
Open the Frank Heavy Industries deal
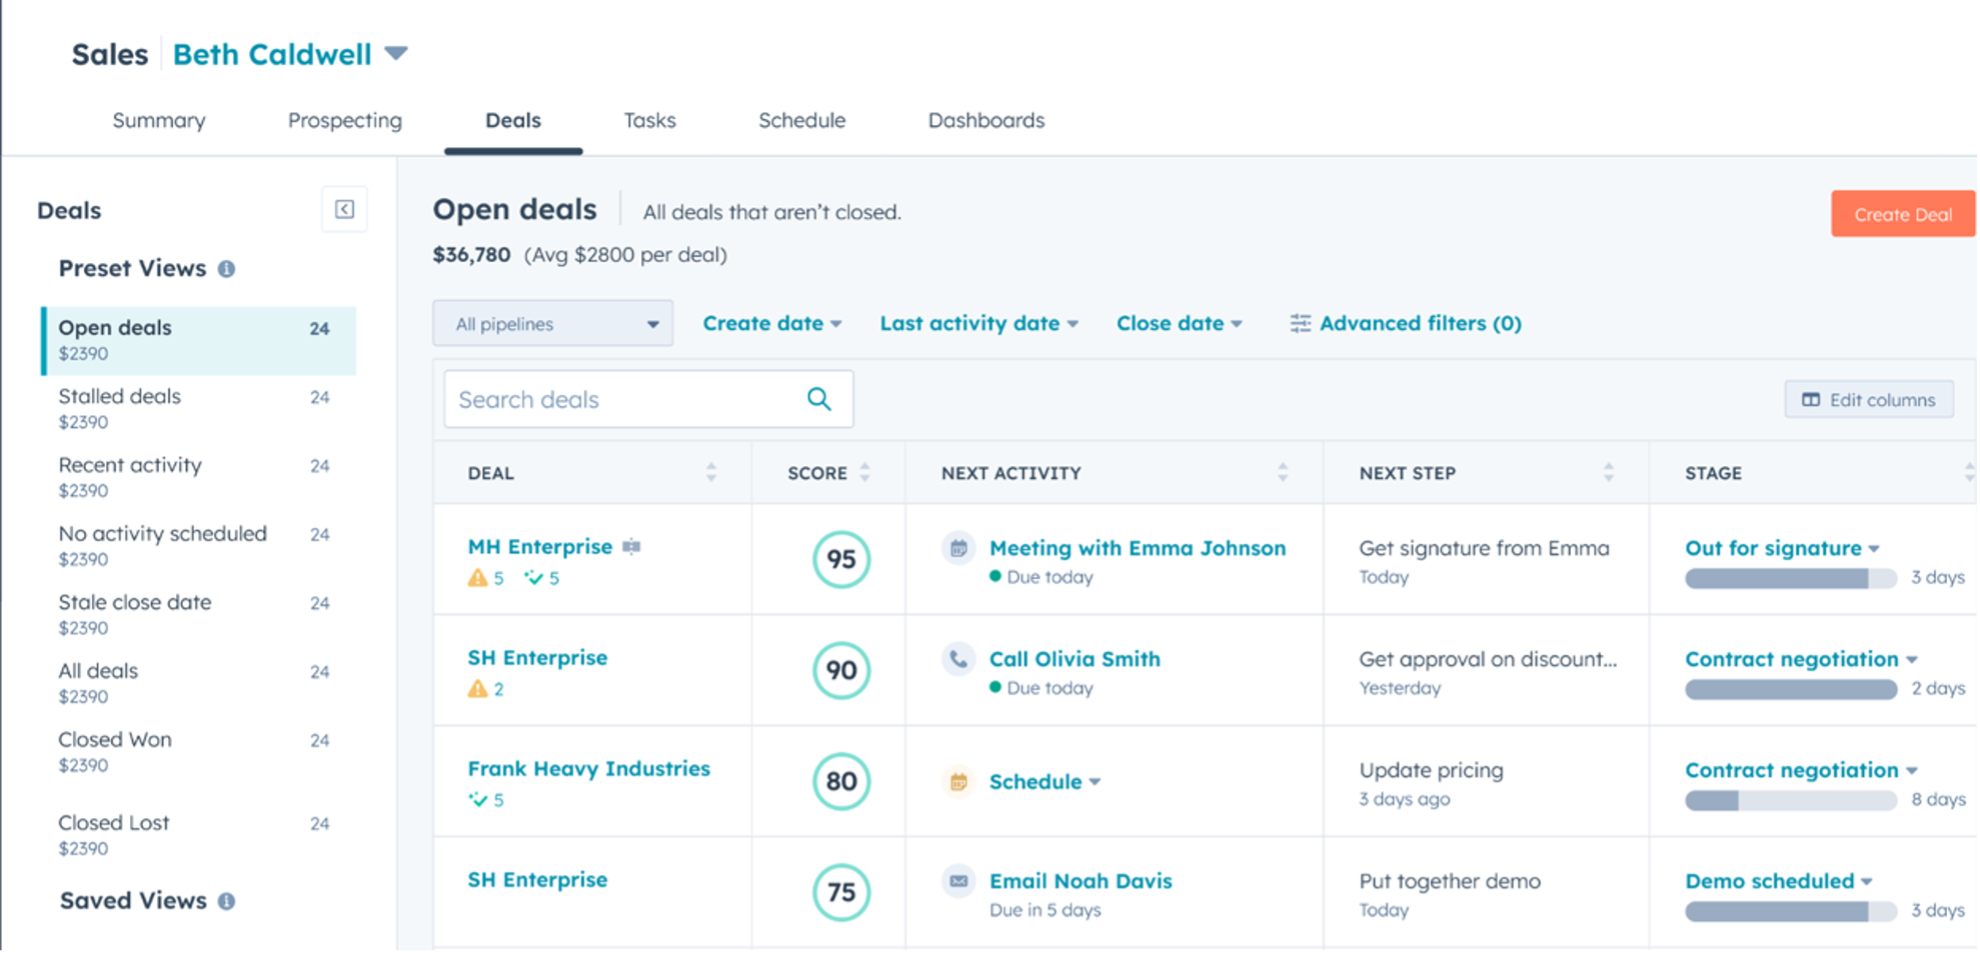tap(589, 768)
